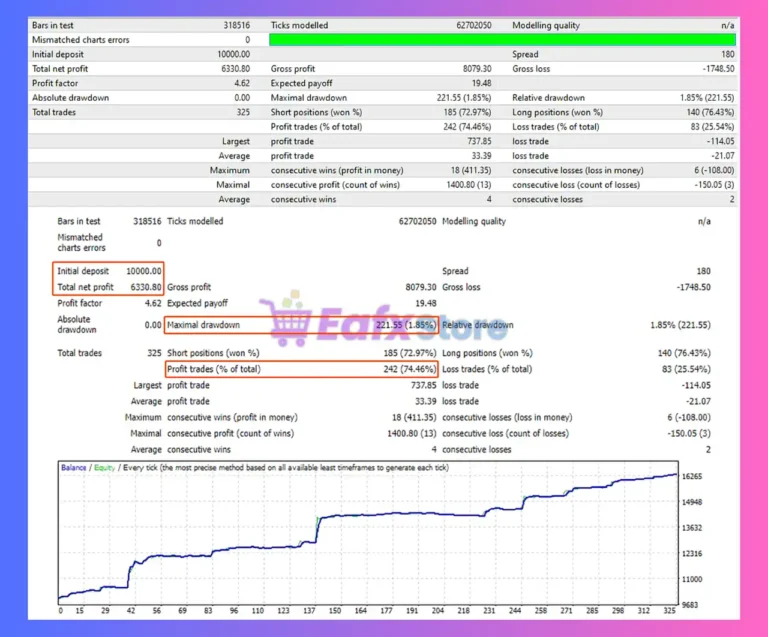Screen dimensions: 768x637
Task: Click the Balance legend label in the chart
Action: [x=73, y=468]
